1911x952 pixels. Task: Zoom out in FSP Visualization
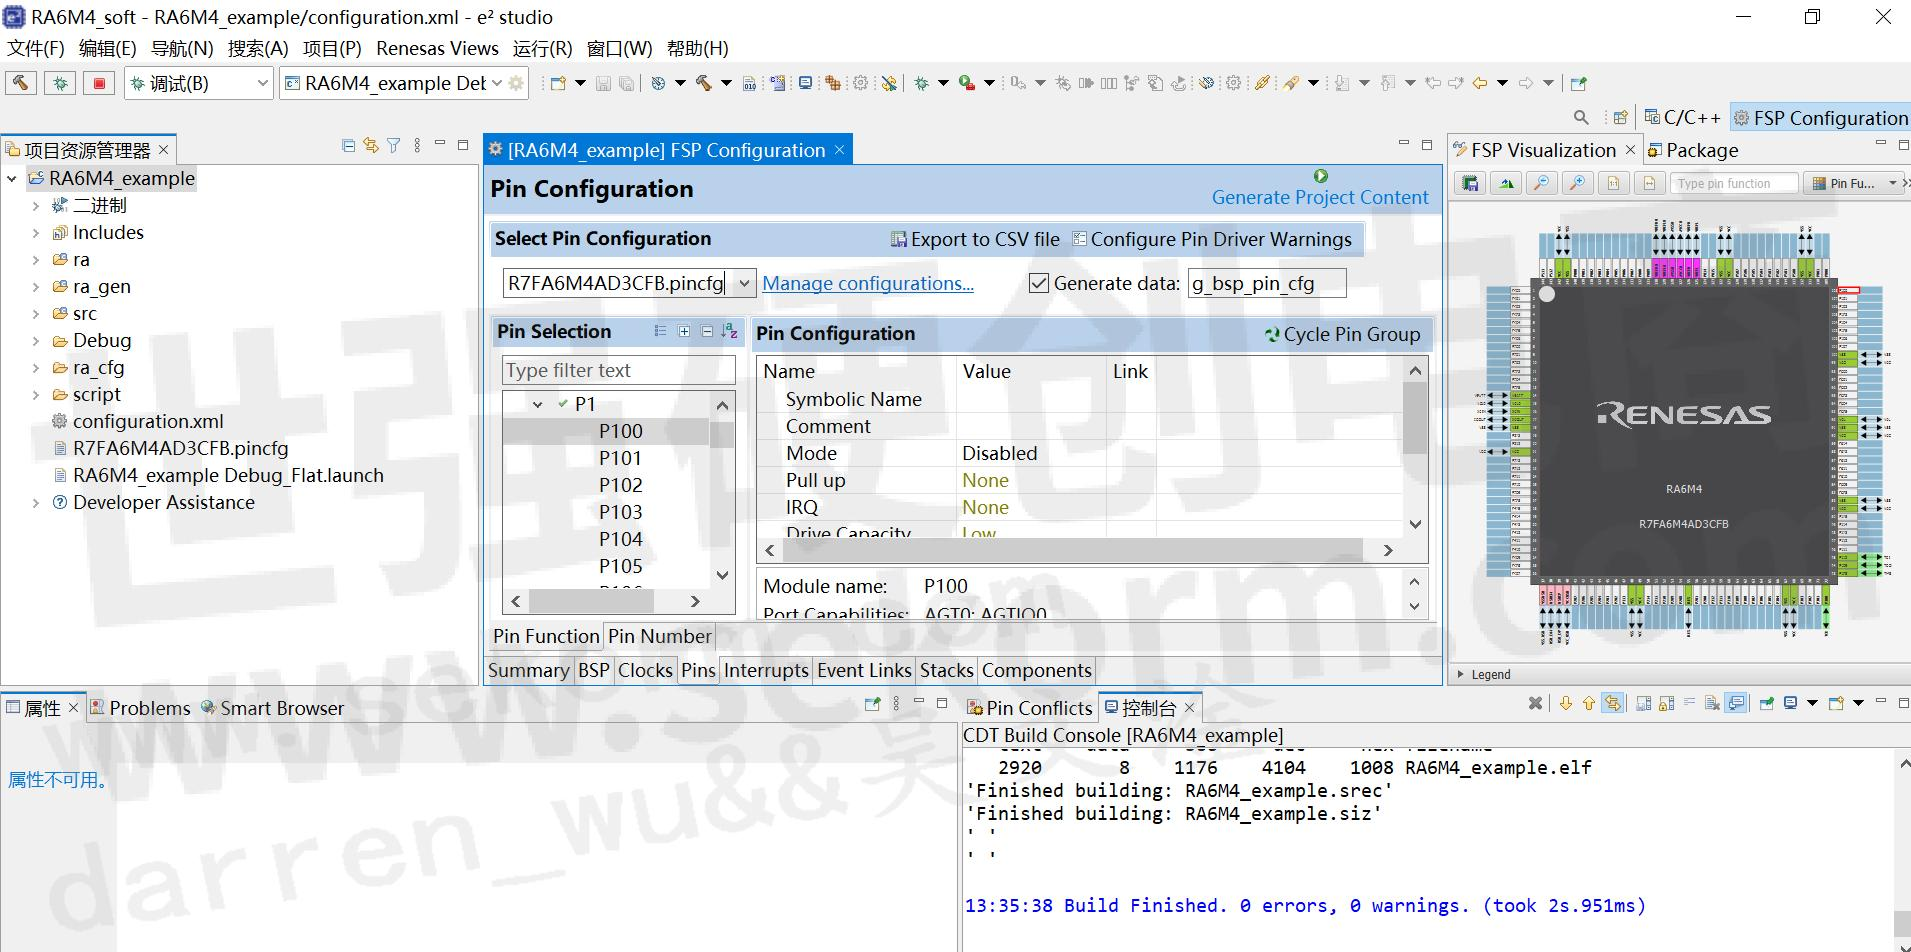coord(1542,183)
